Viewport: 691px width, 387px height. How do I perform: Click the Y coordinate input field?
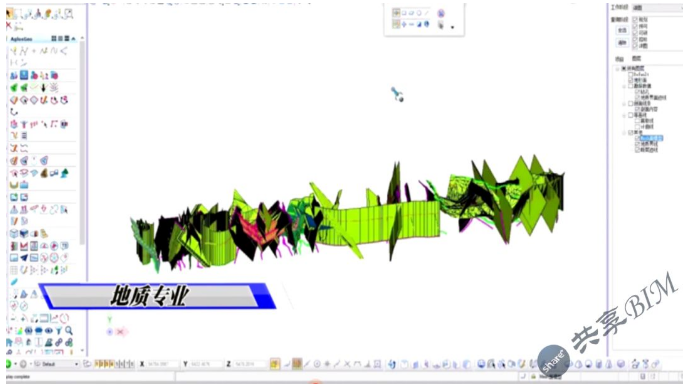click(206, 364)
